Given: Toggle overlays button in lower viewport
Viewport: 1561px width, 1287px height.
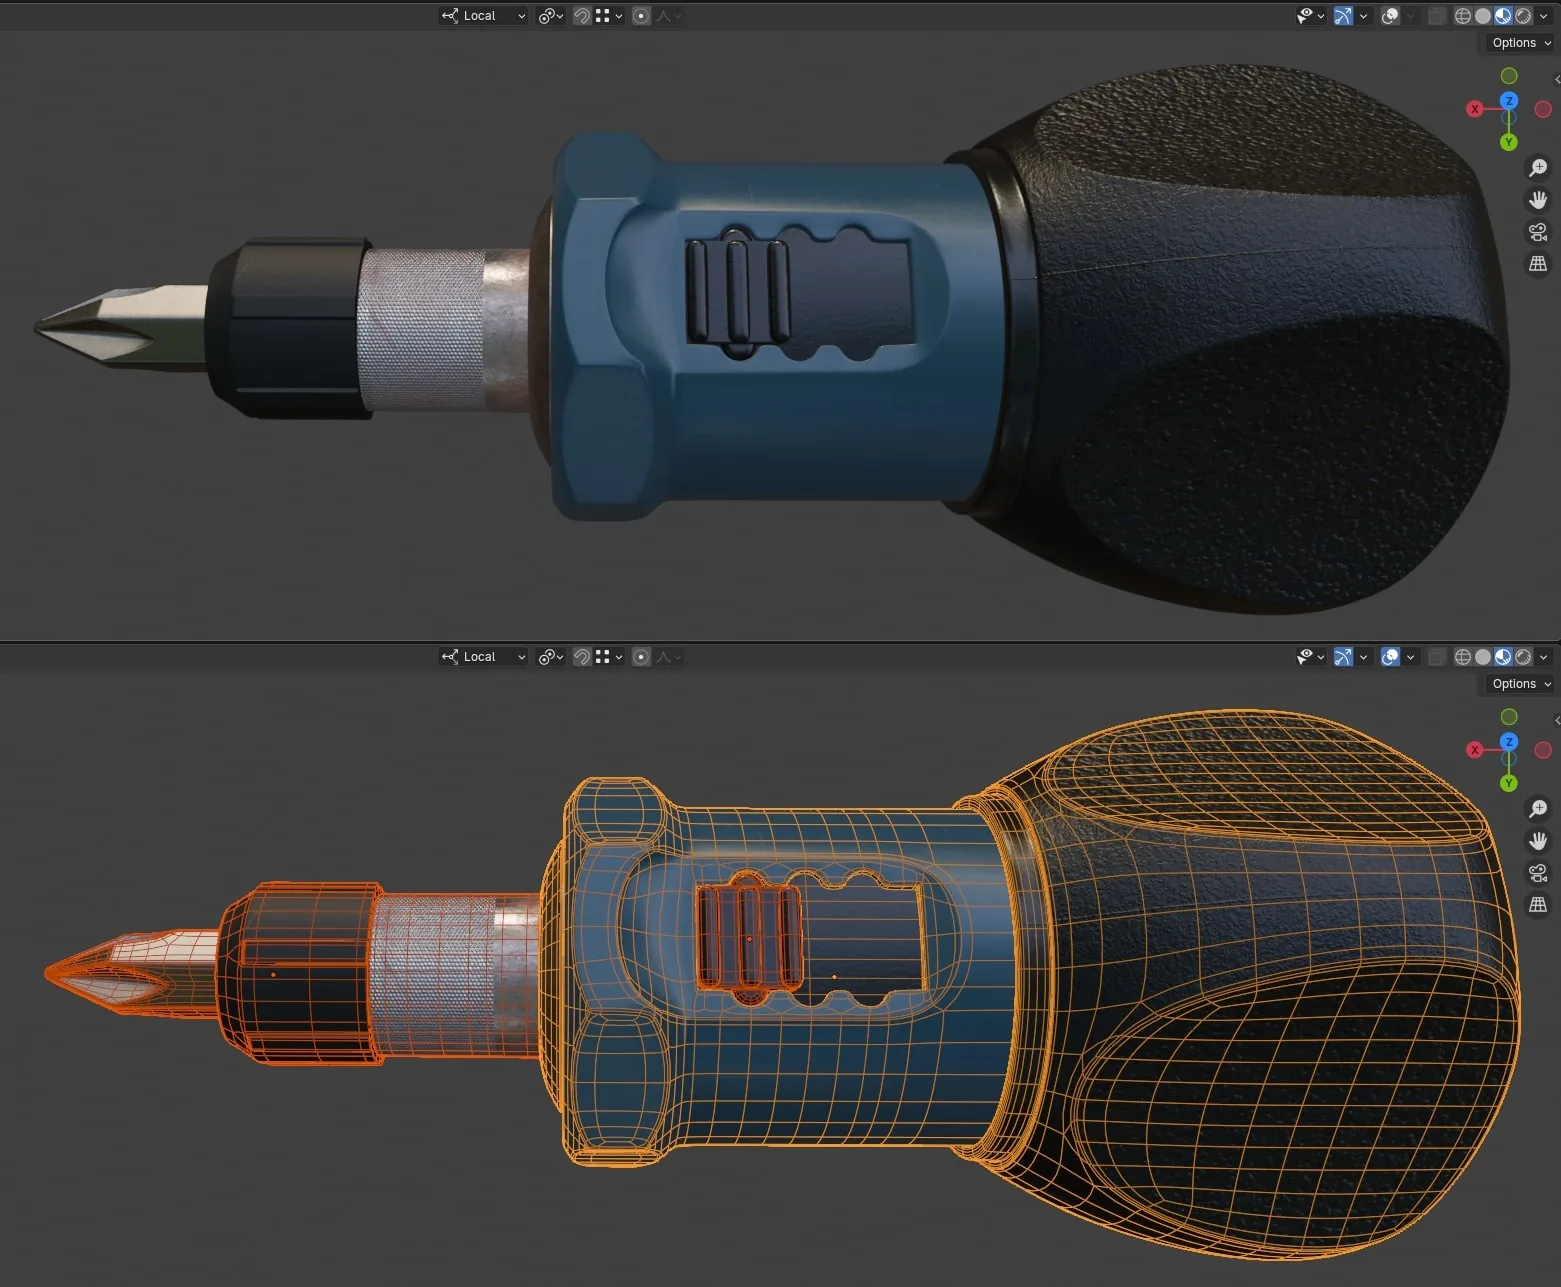Looking at the screenshot, I should [x=1390, y=657].
